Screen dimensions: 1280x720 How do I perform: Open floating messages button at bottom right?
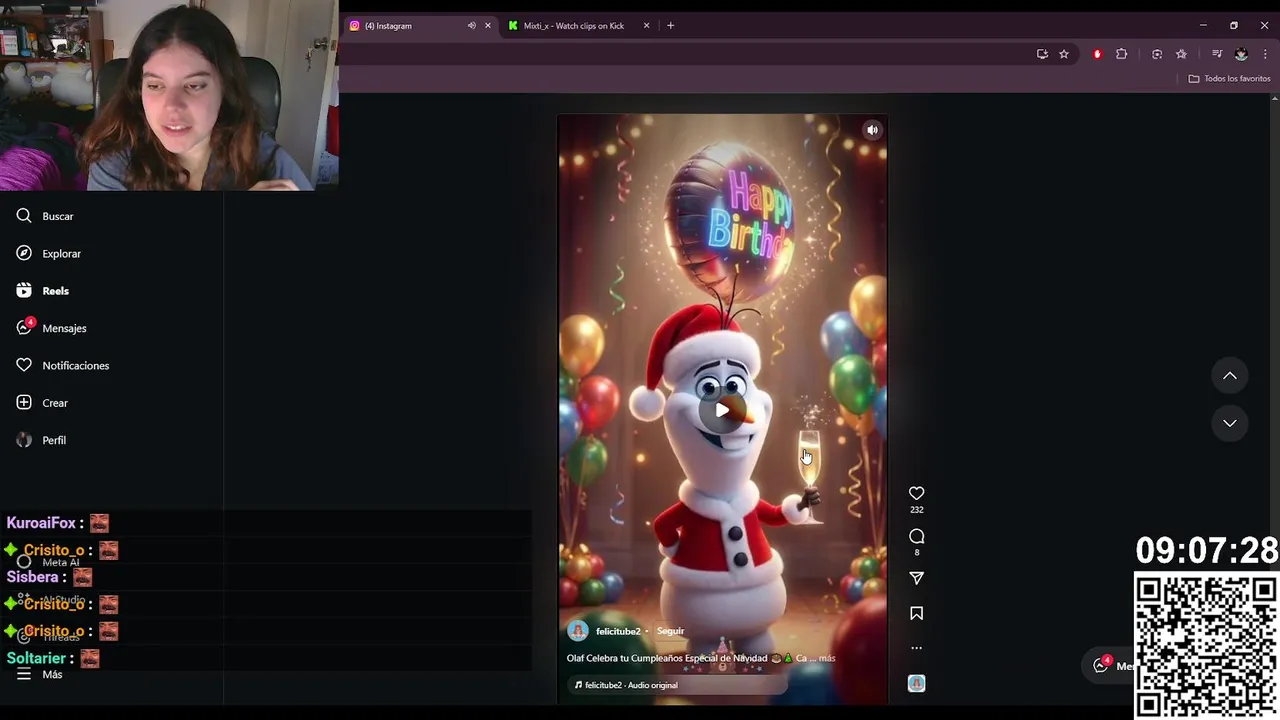pyautogui.click(x=1108, y=665)
